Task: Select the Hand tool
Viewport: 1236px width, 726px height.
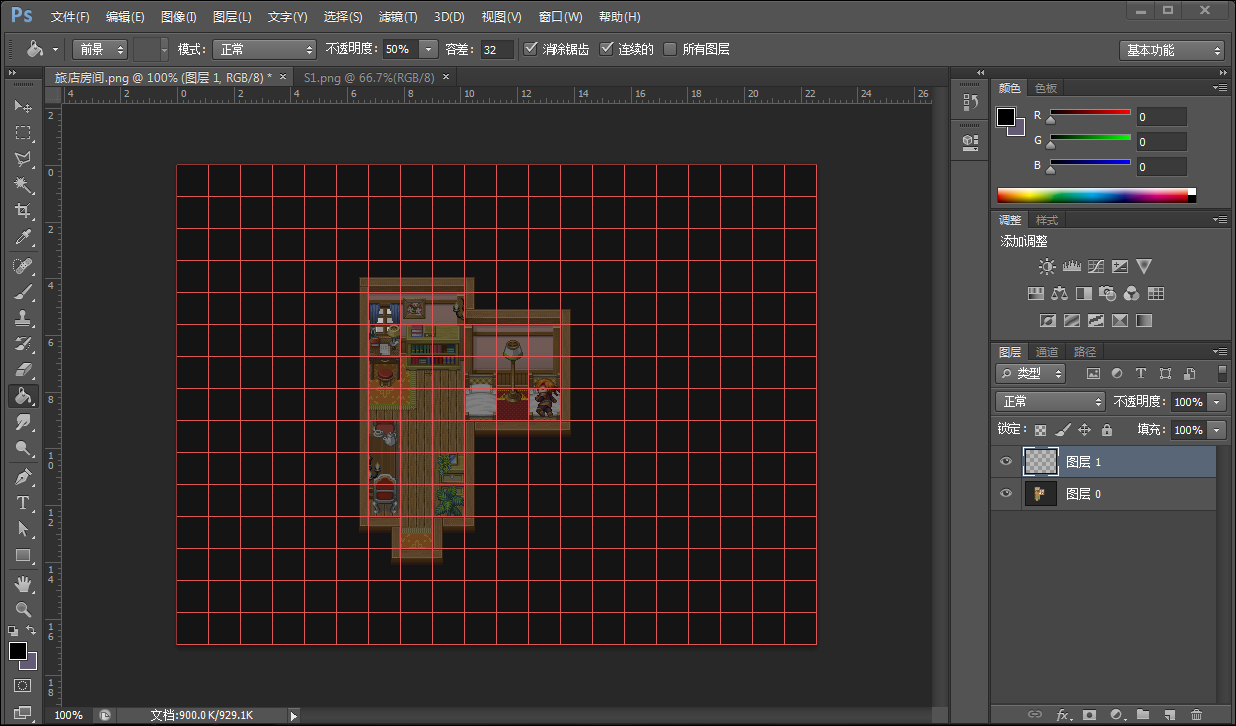Action: coord(22,583)
